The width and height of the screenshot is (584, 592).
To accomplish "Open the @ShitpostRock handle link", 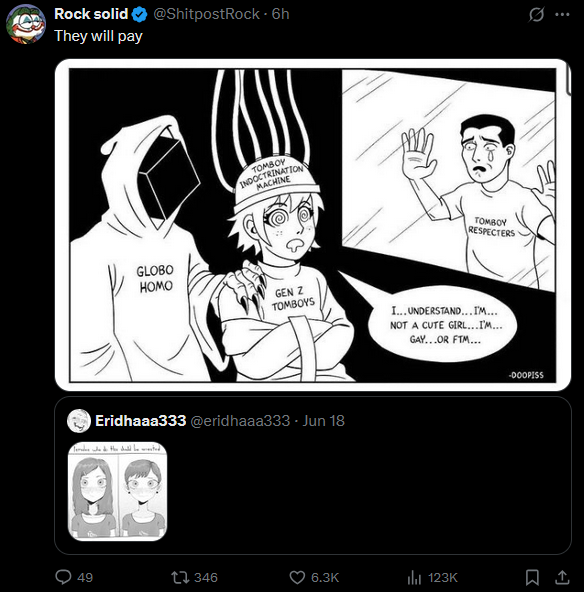I will point(206,14).
